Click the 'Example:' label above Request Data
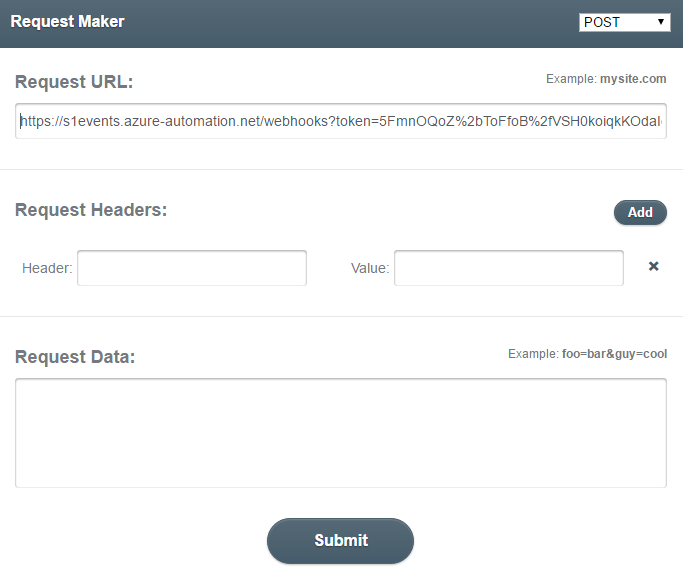Screen dimensions: 683x575 (x=533, y=354)
